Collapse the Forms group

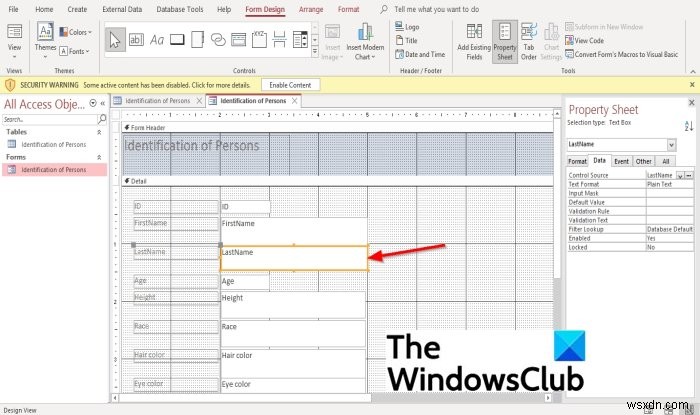click(99, 157)
